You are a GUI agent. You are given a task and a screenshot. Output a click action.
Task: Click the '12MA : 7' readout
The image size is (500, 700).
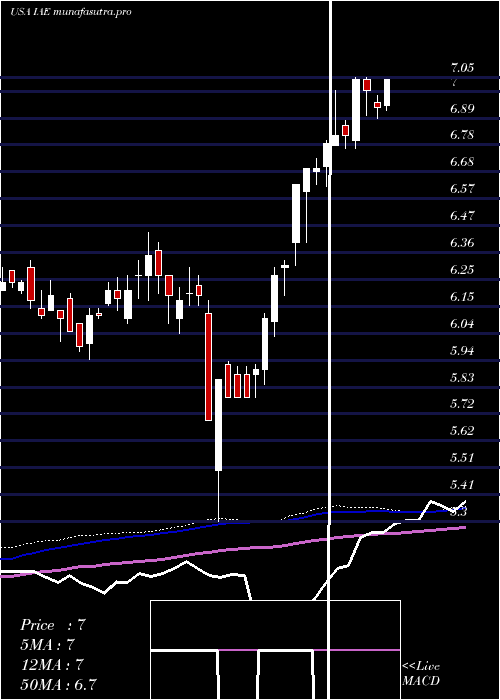53,665
